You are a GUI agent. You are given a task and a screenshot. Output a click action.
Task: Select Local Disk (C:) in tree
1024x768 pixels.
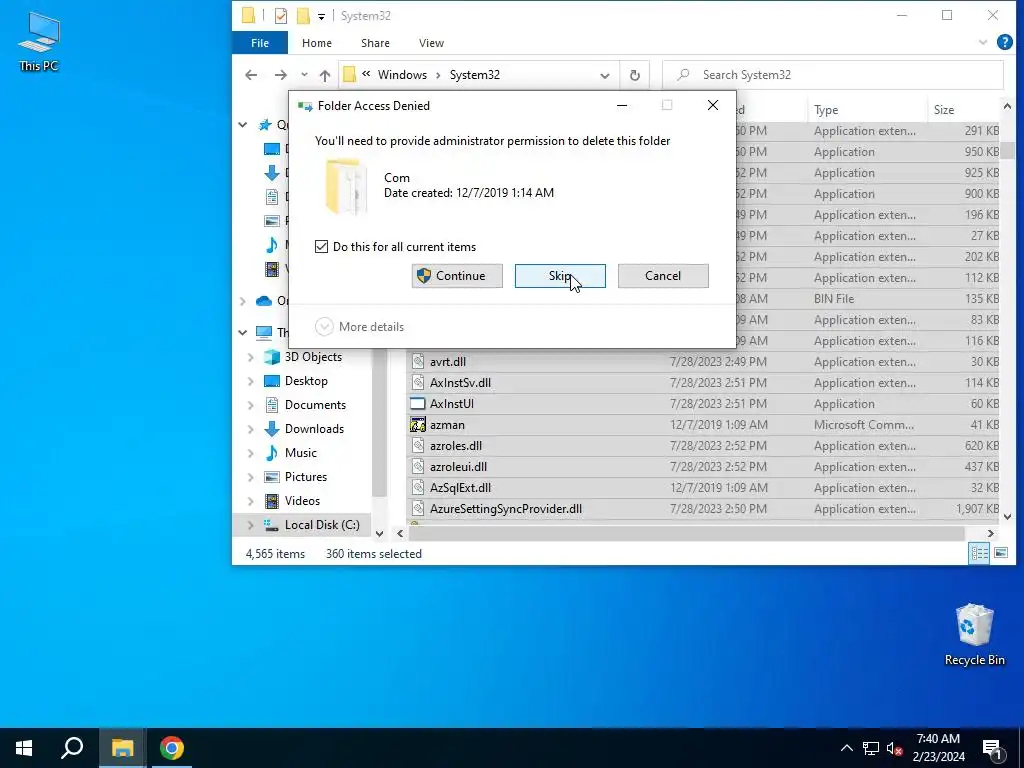click(322, 525)
